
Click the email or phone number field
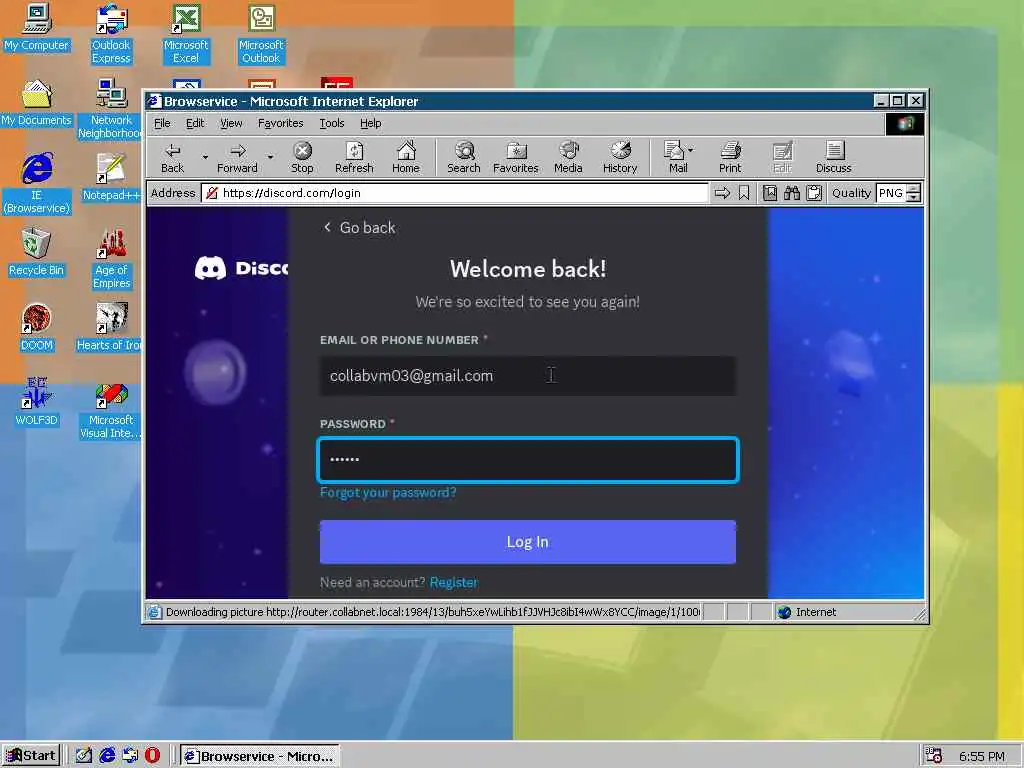(528, 376)
